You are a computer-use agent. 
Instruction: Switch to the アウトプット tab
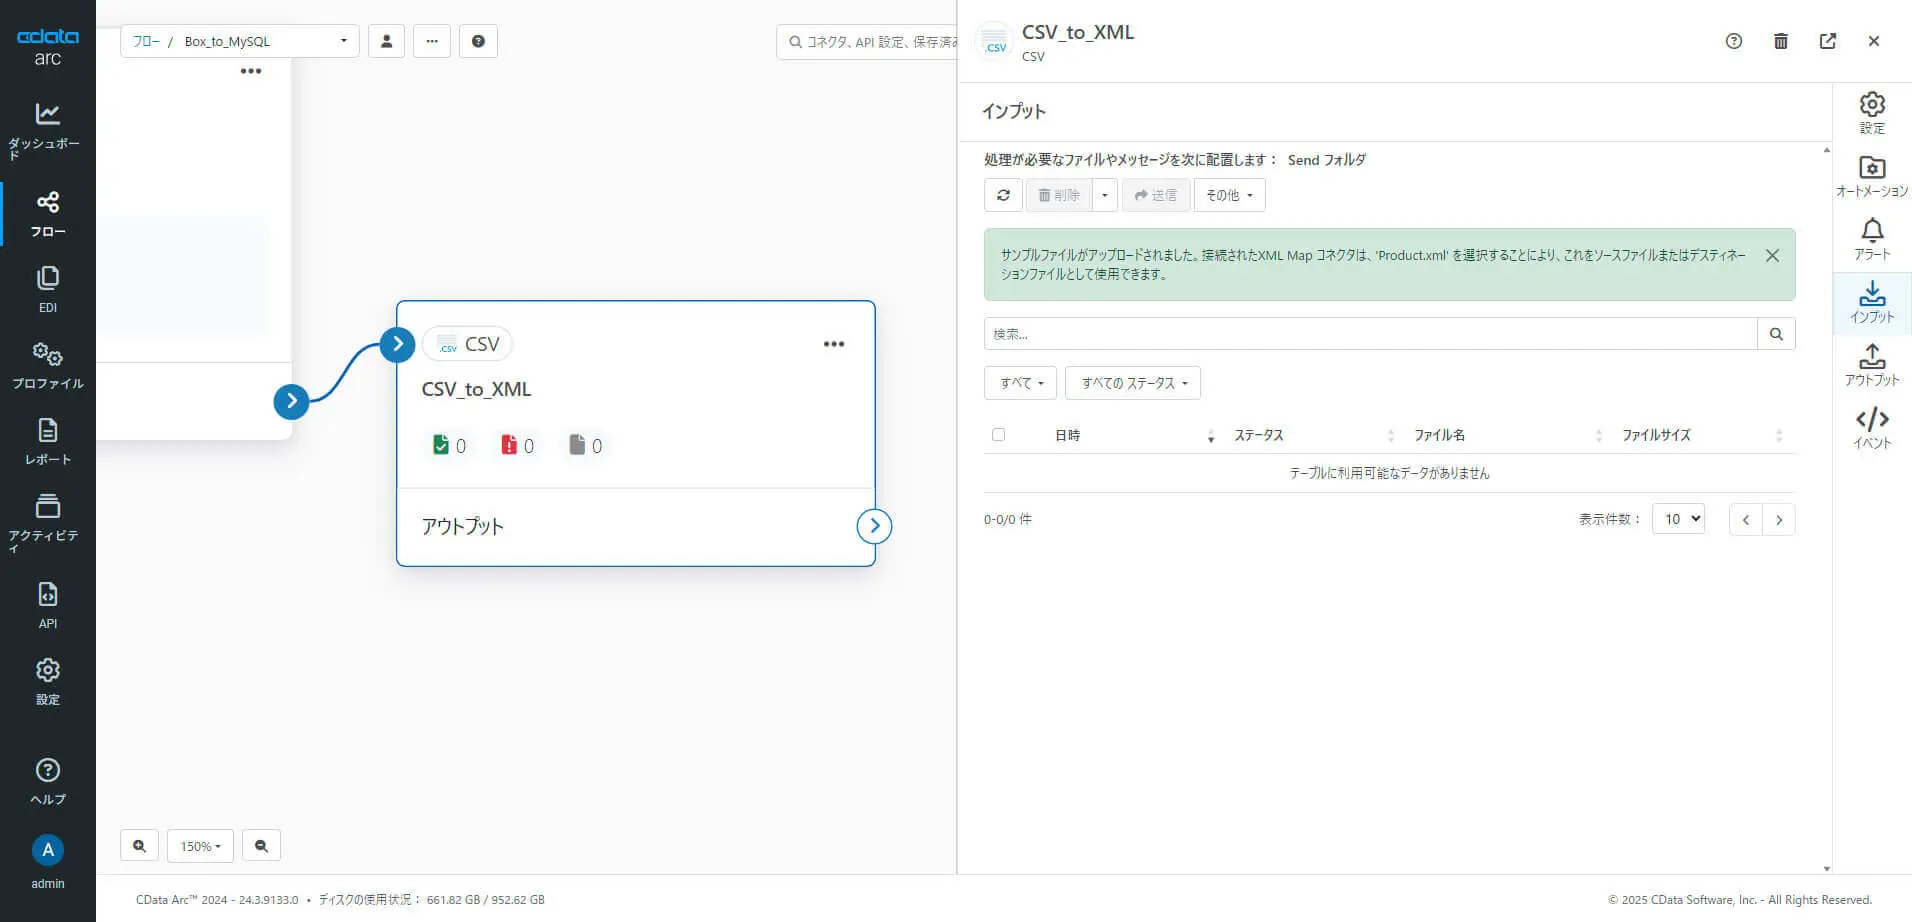[x=1872, y=365]
